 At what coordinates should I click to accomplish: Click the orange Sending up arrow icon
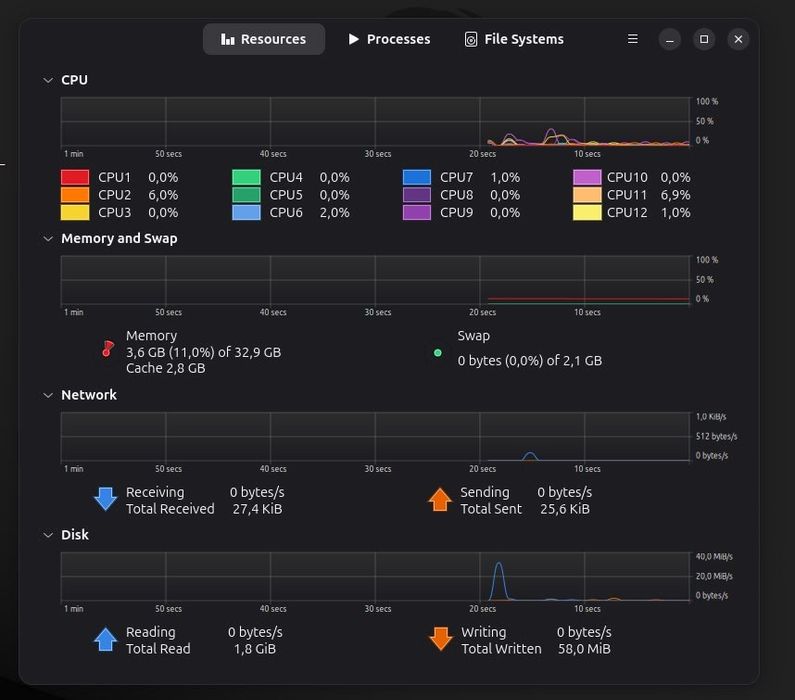440,499
